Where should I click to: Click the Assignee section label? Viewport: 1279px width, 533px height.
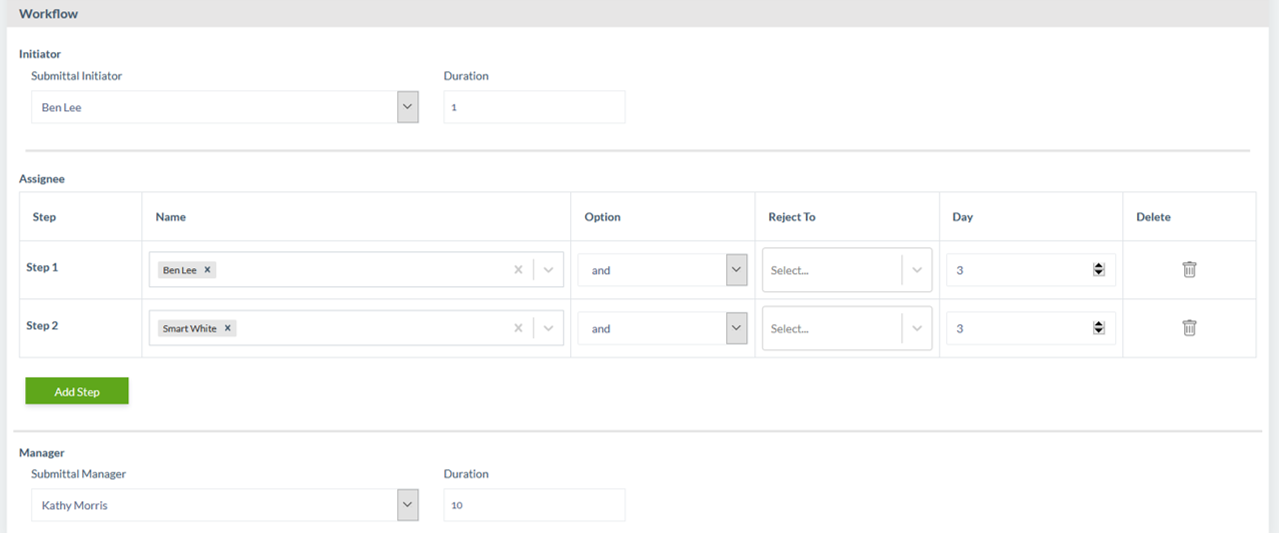pos(42,179)
